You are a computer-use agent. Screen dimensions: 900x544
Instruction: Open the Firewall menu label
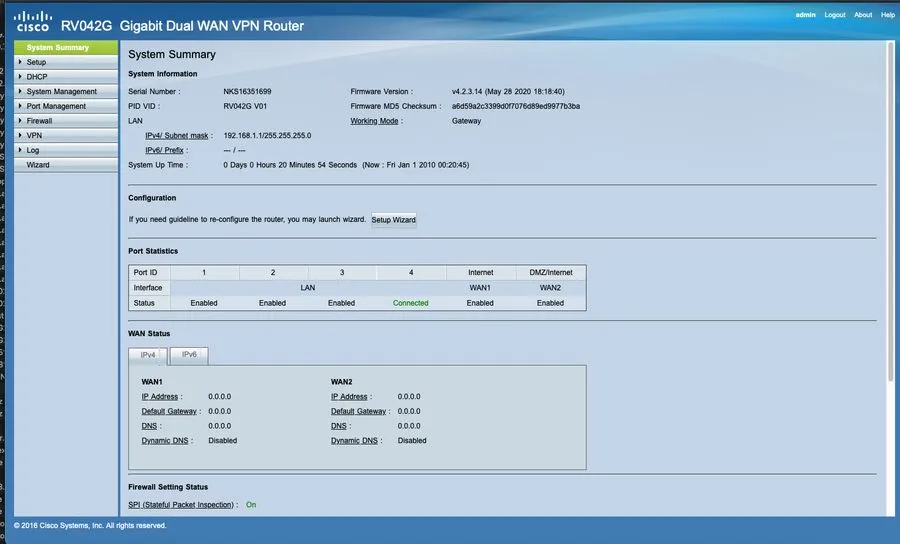point(39,121)
